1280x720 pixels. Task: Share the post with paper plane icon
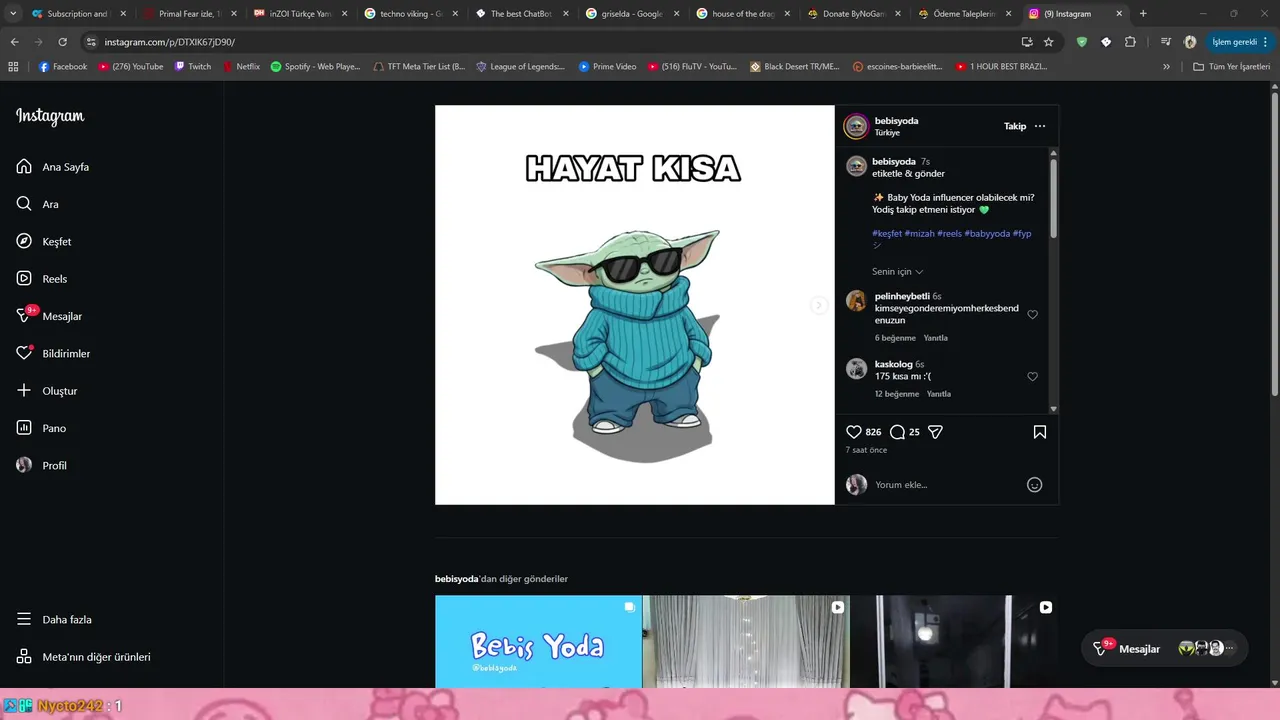coord(935,432)
